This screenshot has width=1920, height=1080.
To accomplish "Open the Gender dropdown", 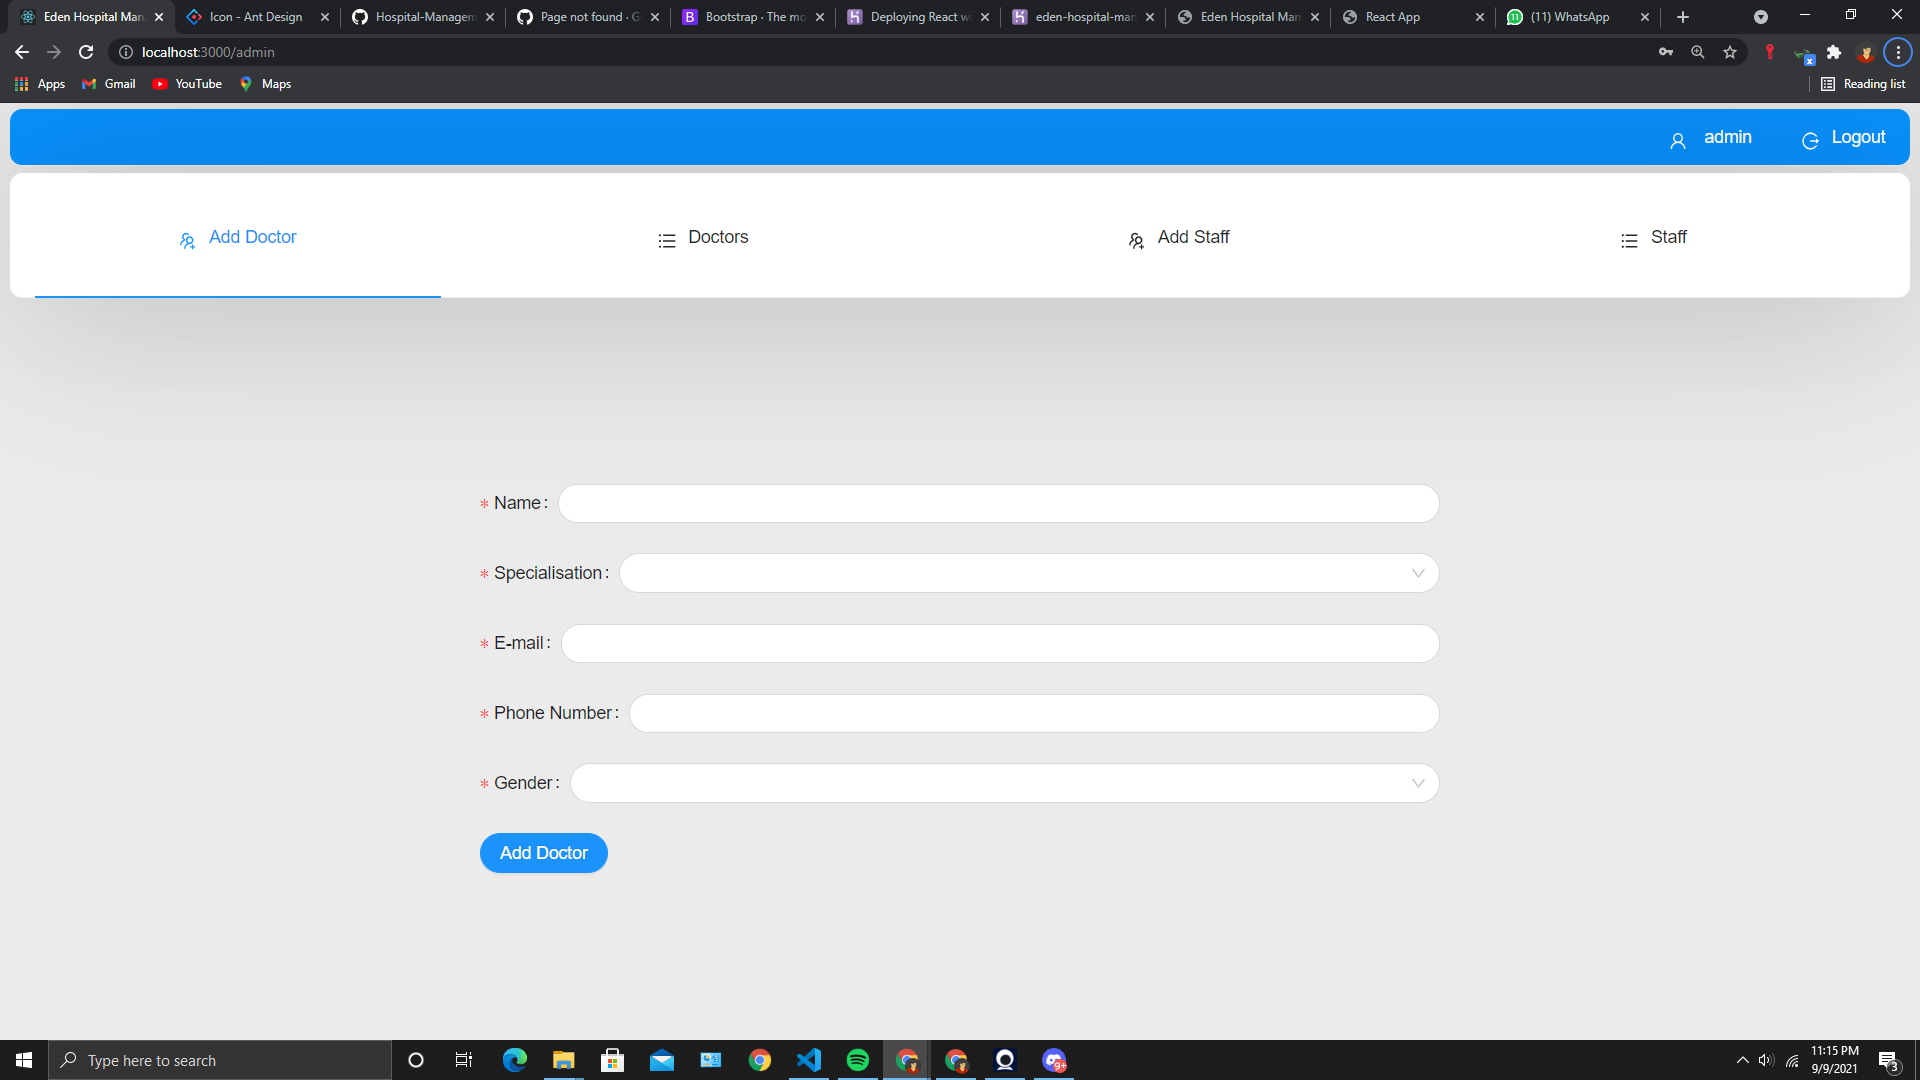I will coord(1004,783).
